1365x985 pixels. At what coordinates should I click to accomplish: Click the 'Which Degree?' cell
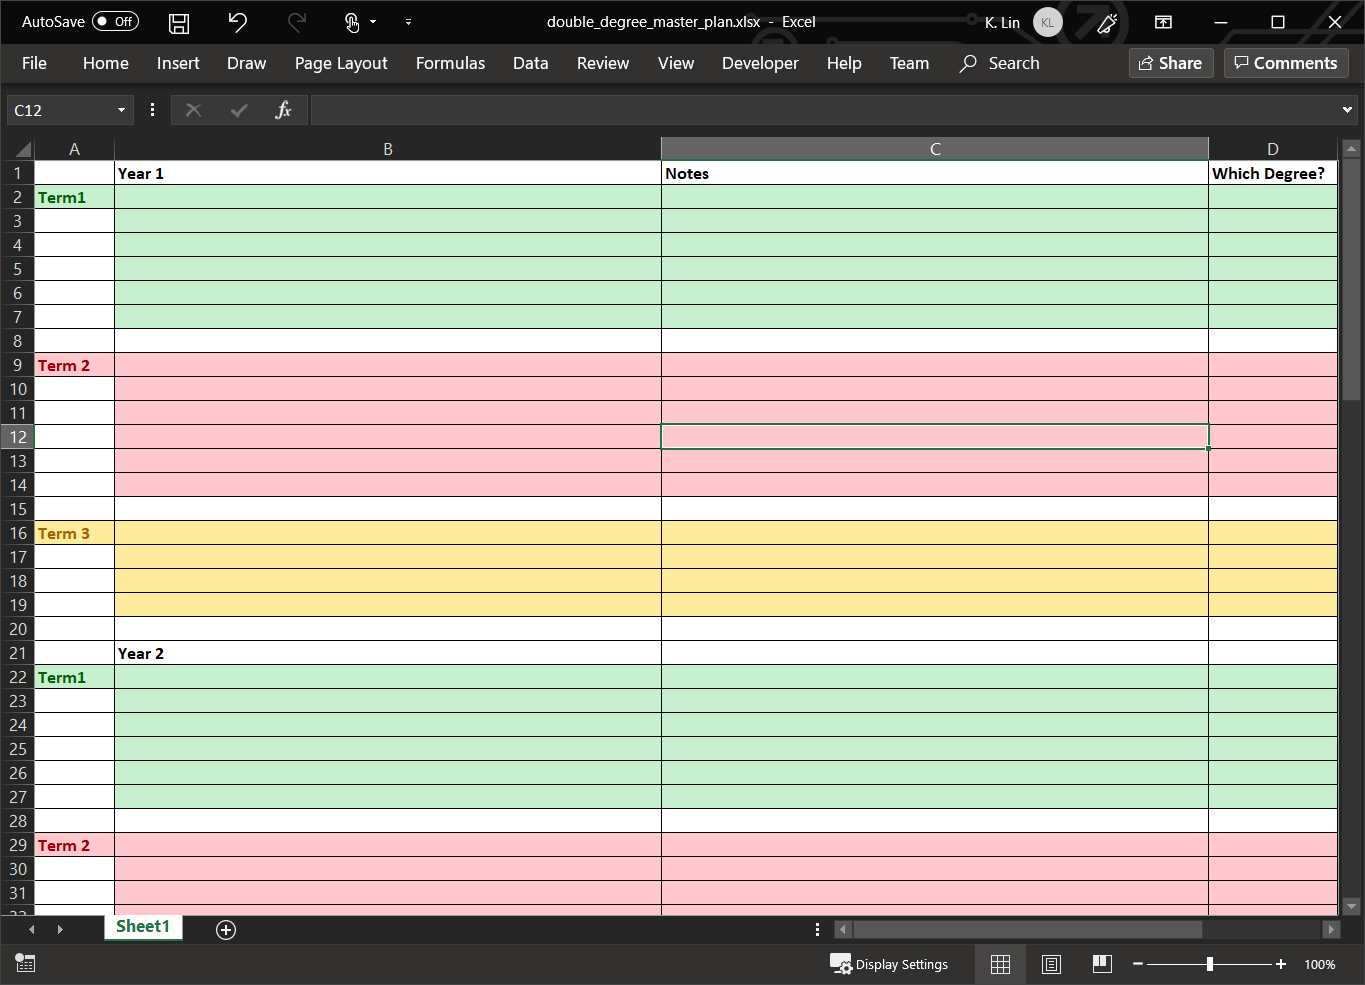pyautogui.click(x=1272, y=173)
